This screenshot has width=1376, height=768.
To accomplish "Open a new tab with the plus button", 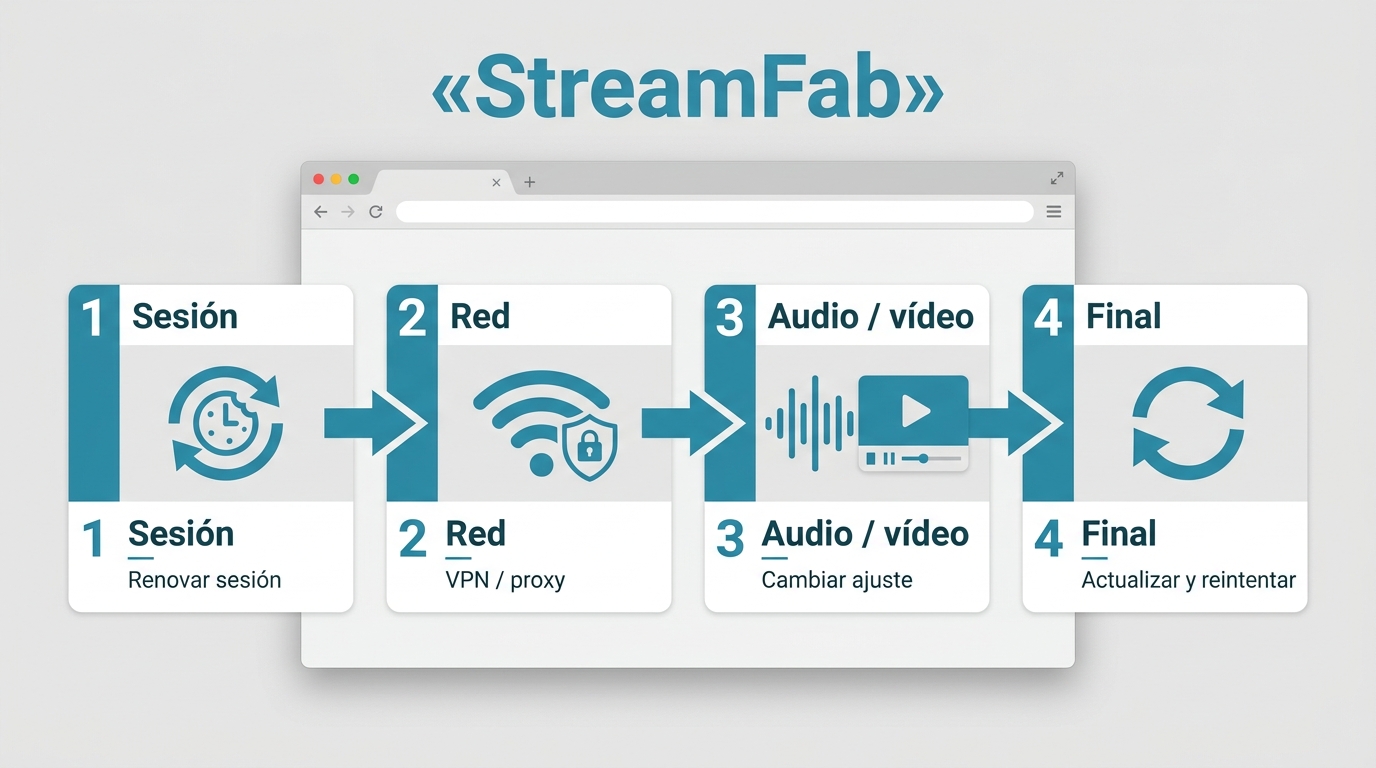I will point(530,182).
